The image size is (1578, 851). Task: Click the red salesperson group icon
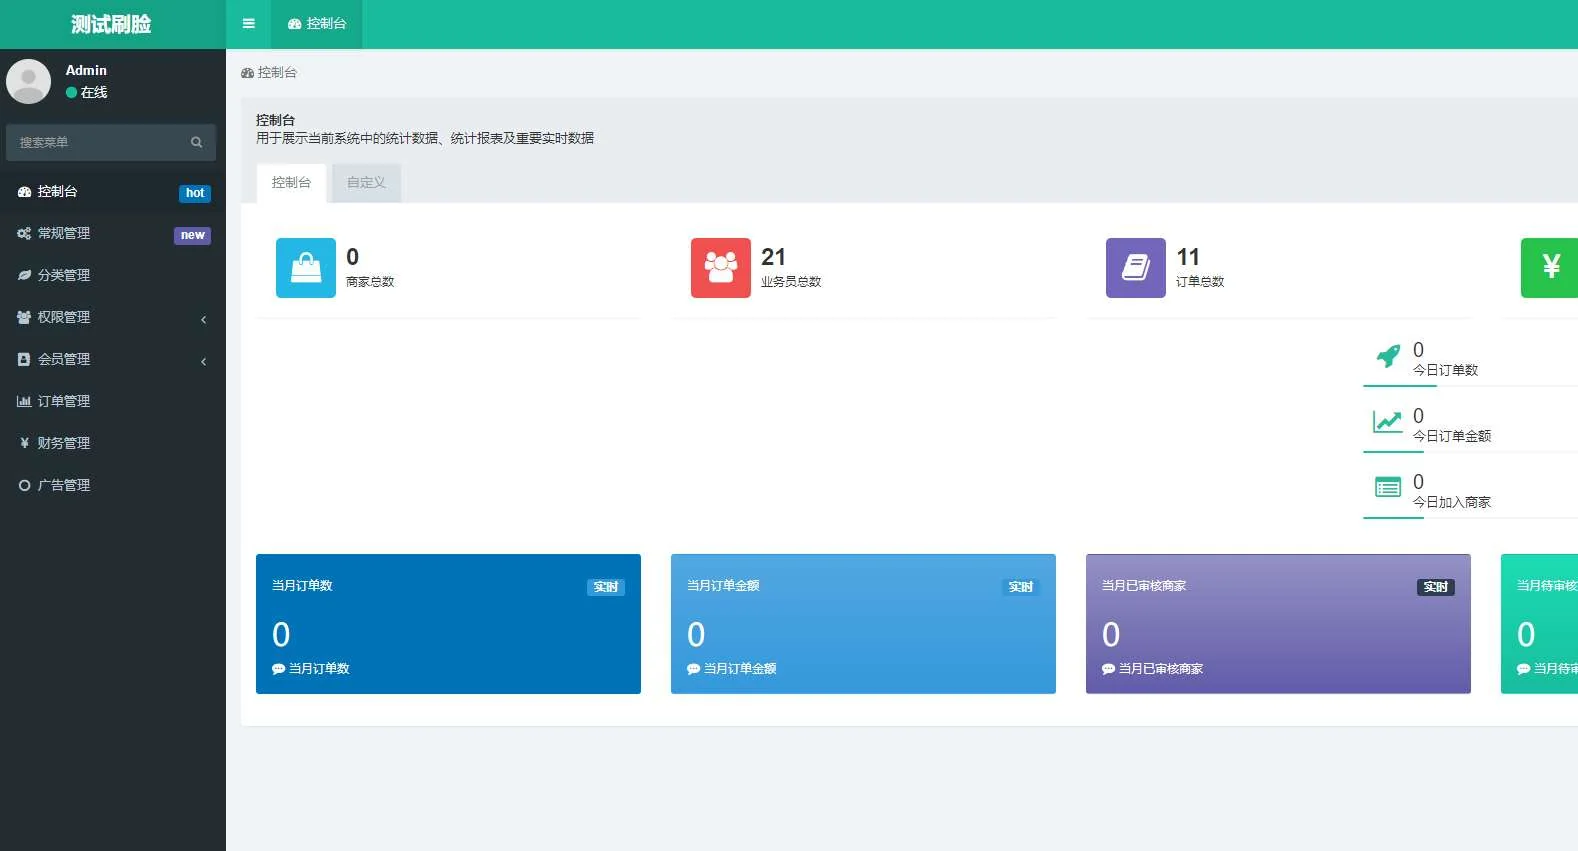coord(720,267)
